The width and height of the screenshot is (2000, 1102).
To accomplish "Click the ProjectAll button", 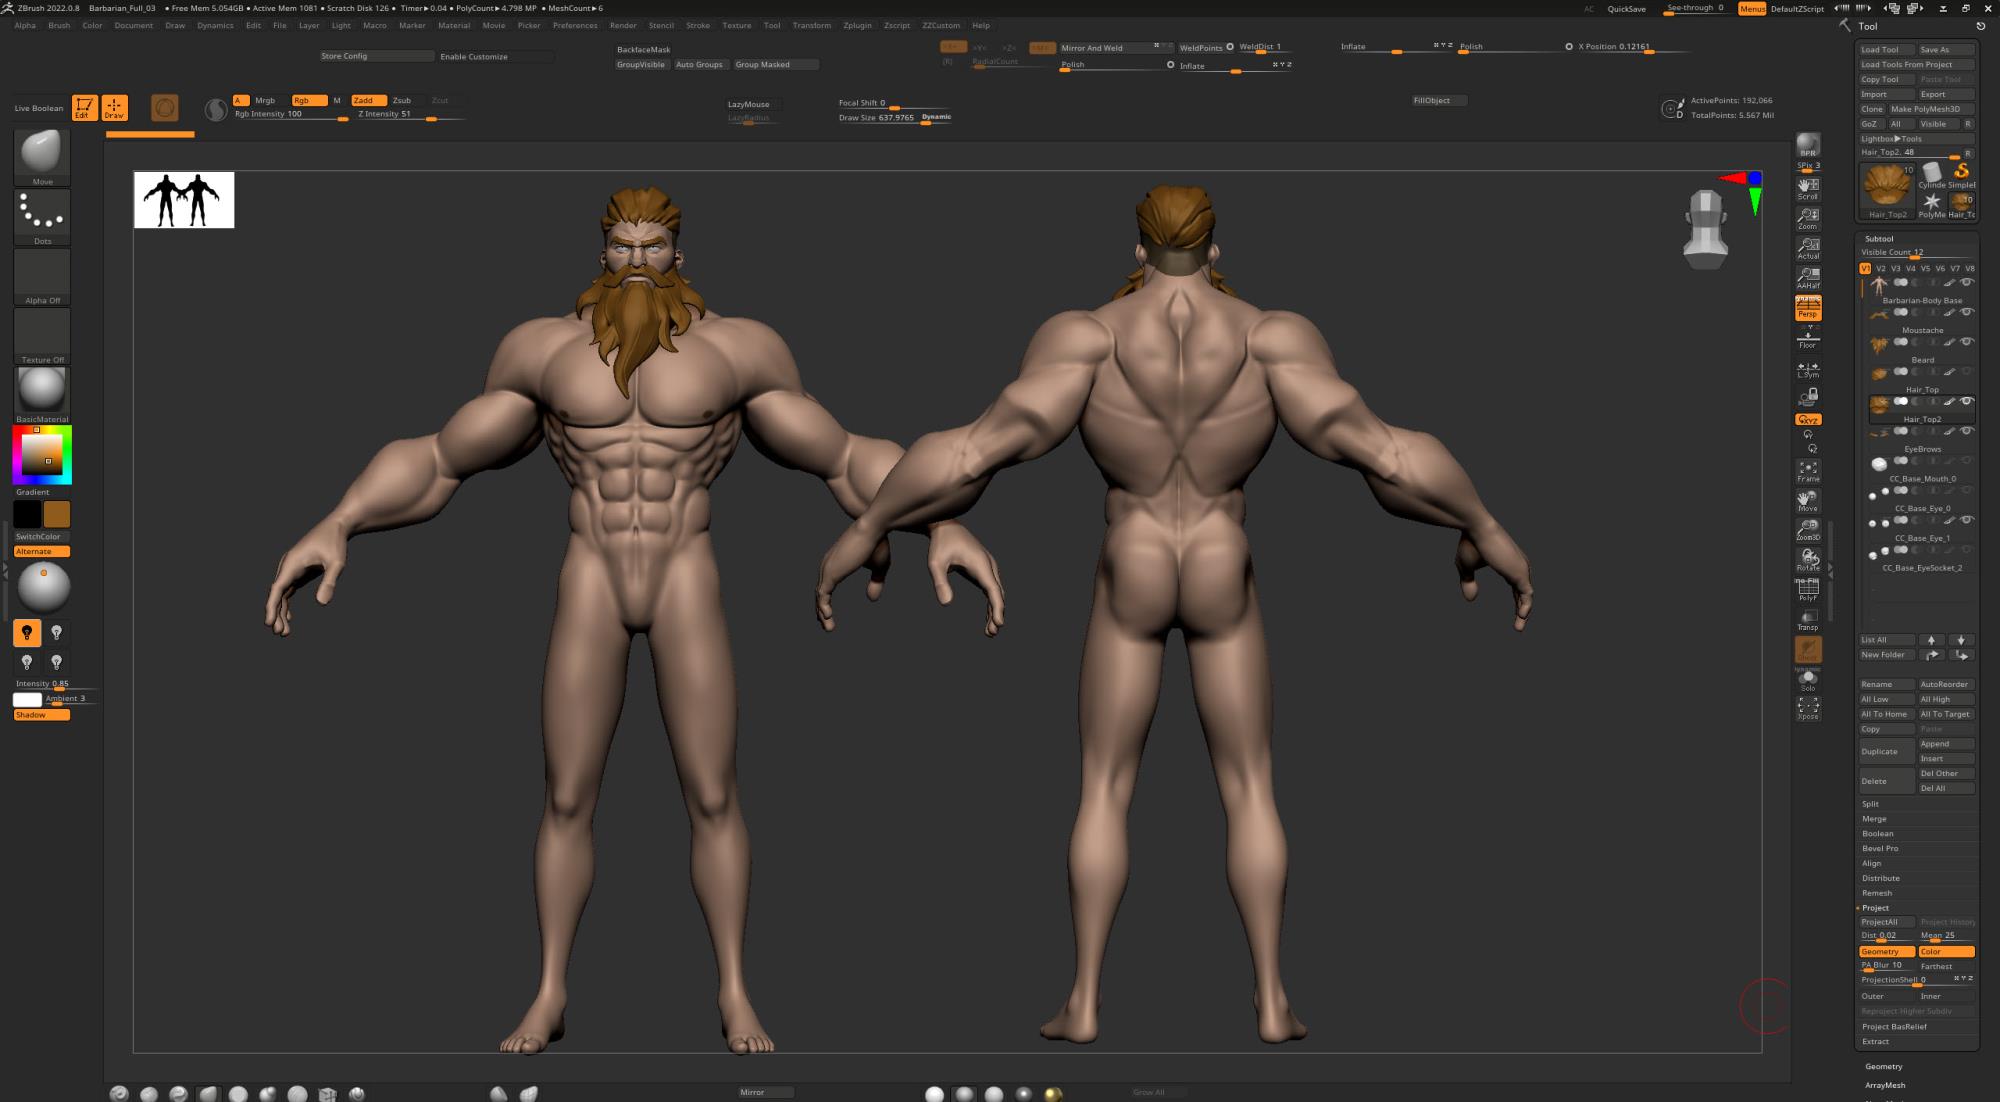I will coord(1886,922).
